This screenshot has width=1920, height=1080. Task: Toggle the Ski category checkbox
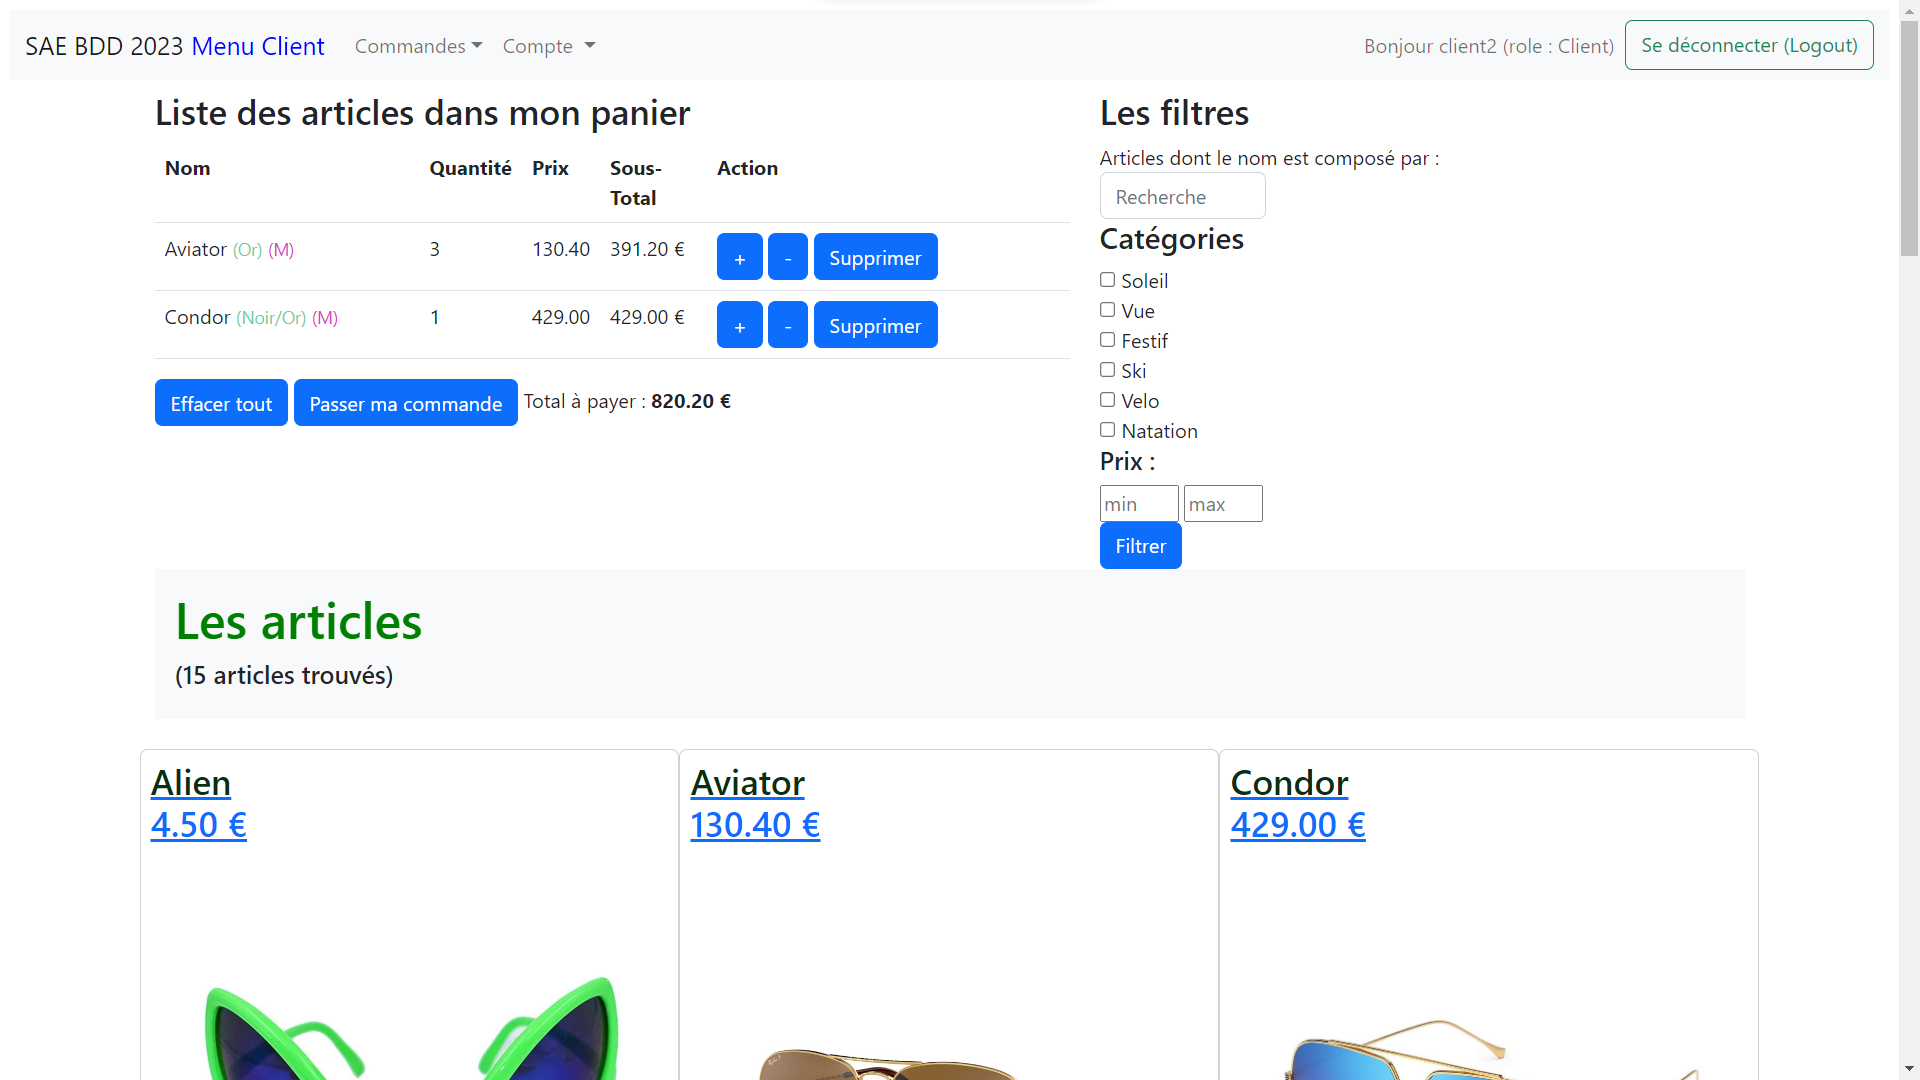coord(1107,370)
